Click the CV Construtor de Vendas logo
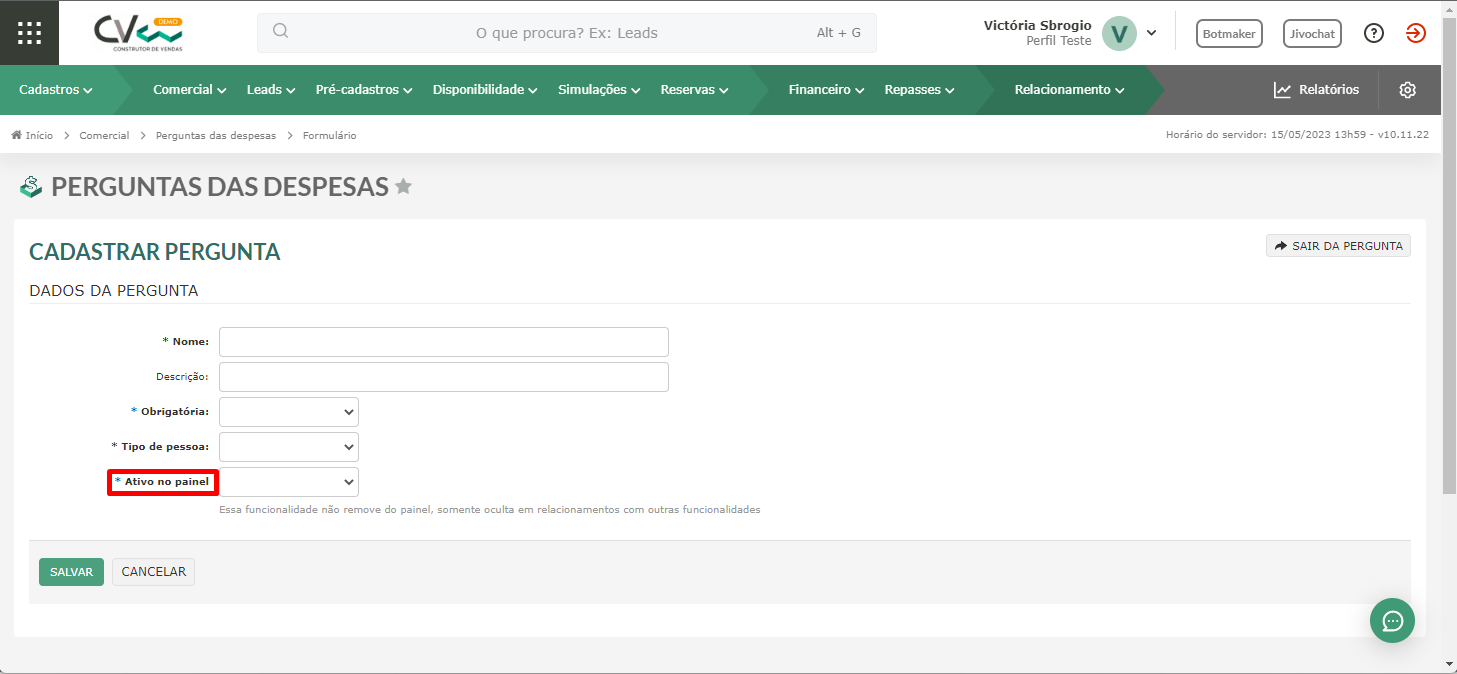The image size is (1457, 674). click(x=139, y=33)
